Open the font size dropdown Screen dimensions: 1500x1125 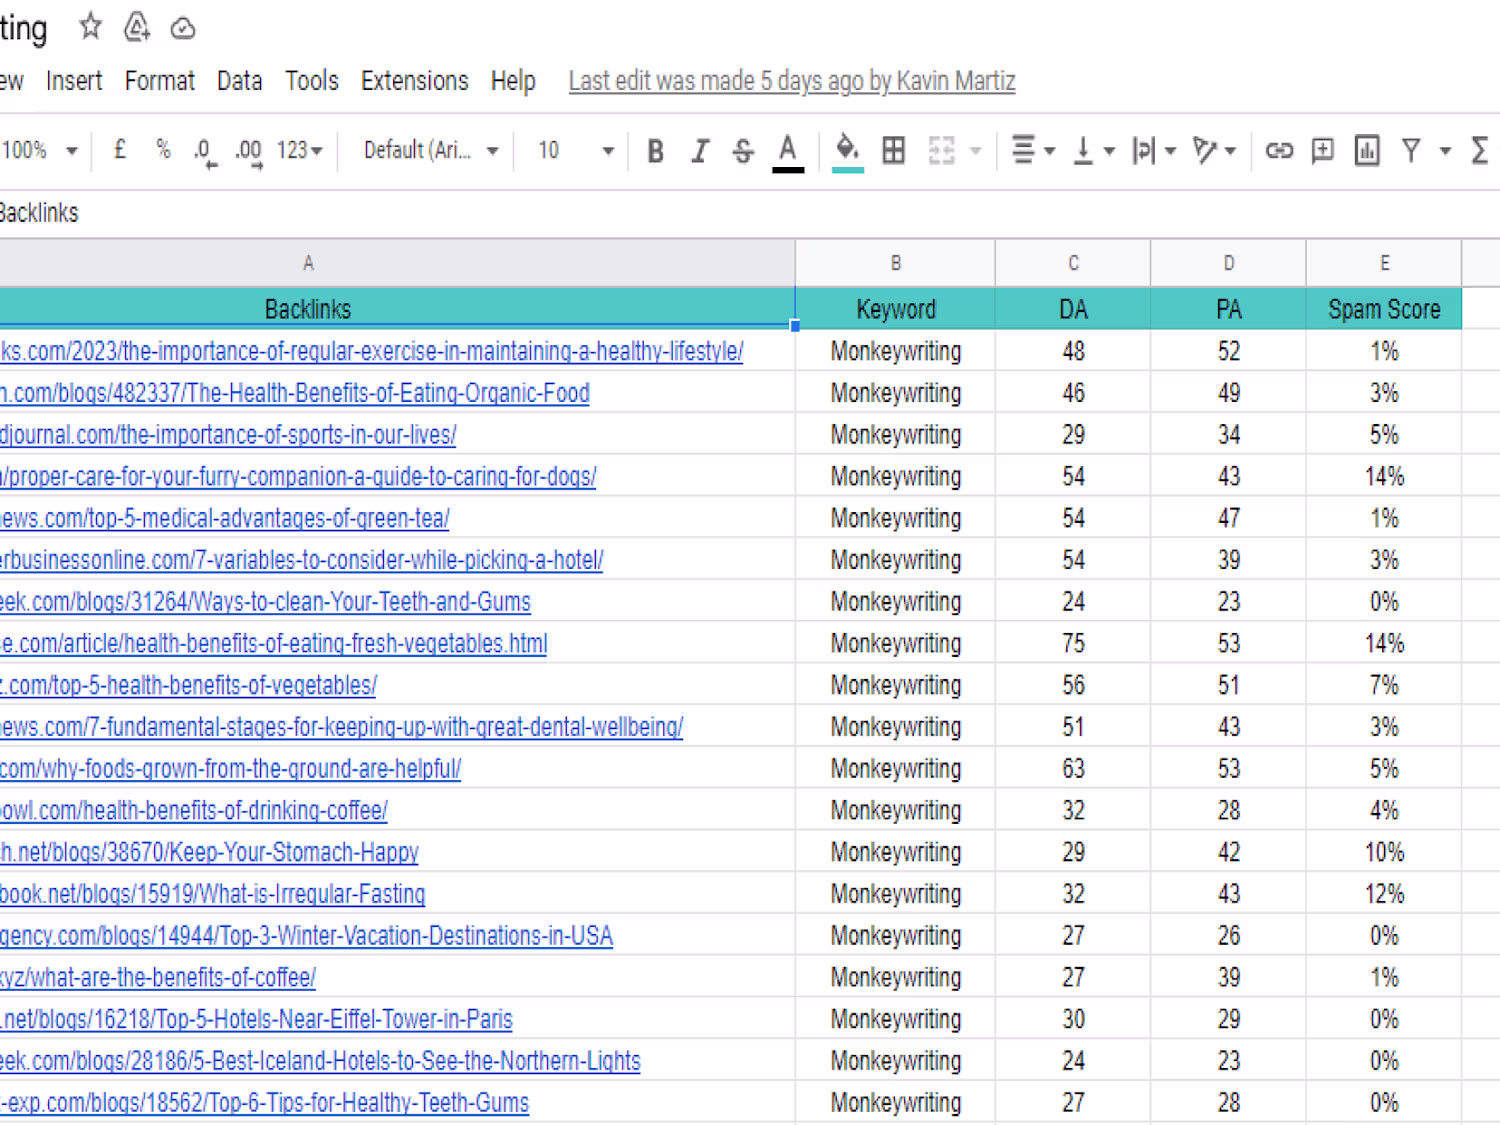click(x=575, y=150)
